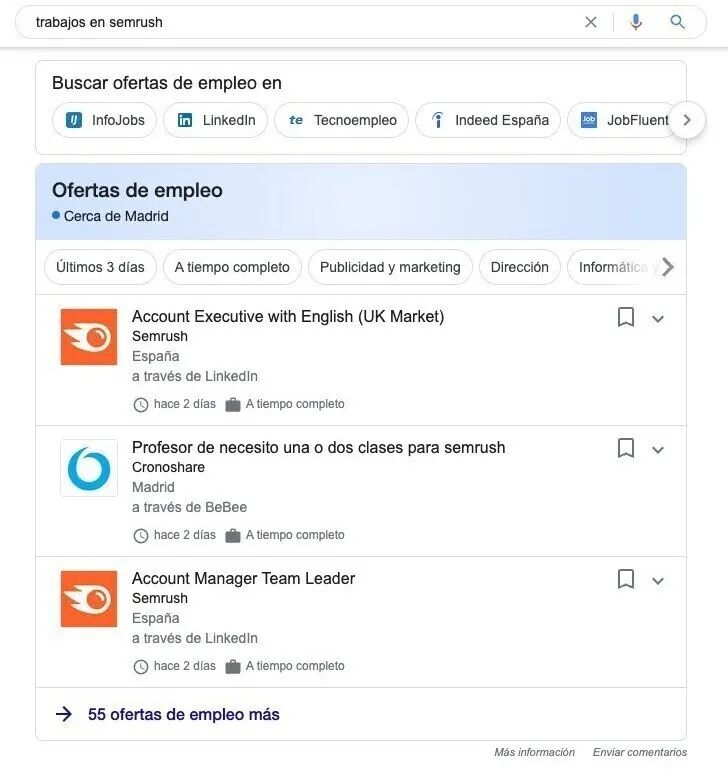The width and height of the screenshot is (728, 782).
Task: Start voice search with the microphone icon
Action: pyautogui.click(x=636, y=22)
